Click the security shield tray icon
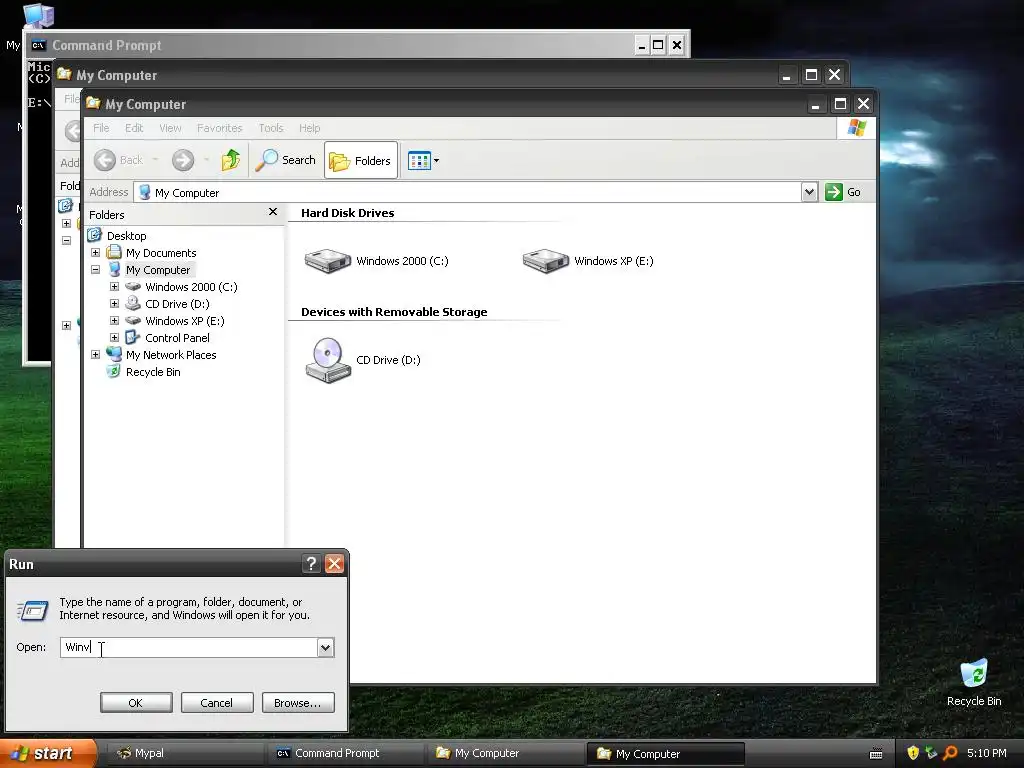 pos(913,753)
